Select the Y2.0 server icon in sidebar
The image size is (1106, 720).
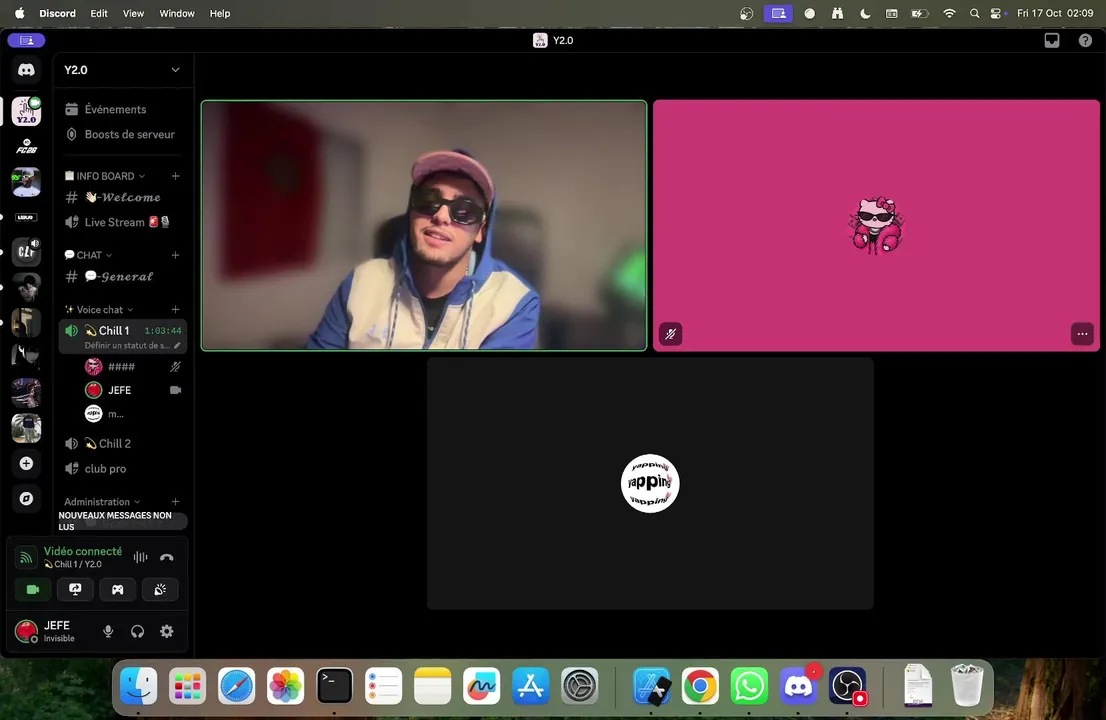(26, 111)
